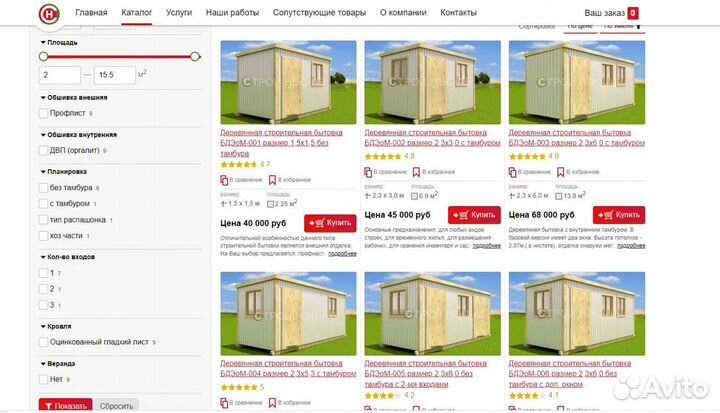Image resolution: width=720 pixels, height=413 pixels.
Task: Click compare icon under БДЭоМ-004
Action: pyautogui.click(x=224, y=403)
